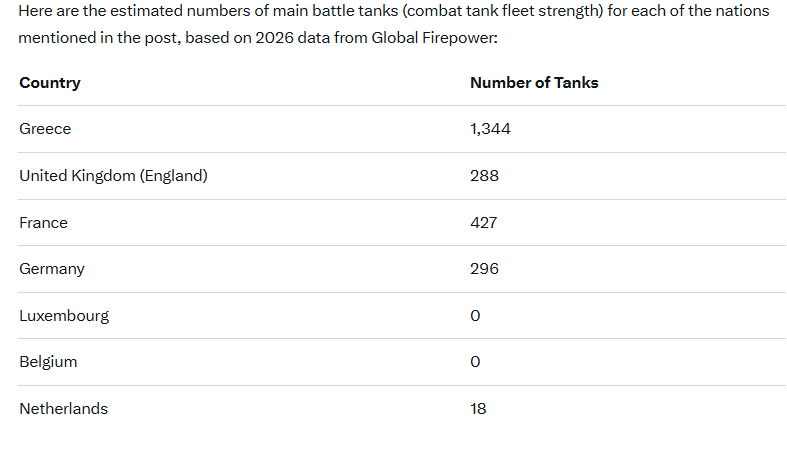787x454 pixels.
Task: Click the United Kingdom (England) cell
Action: click(x=113, y=176)
